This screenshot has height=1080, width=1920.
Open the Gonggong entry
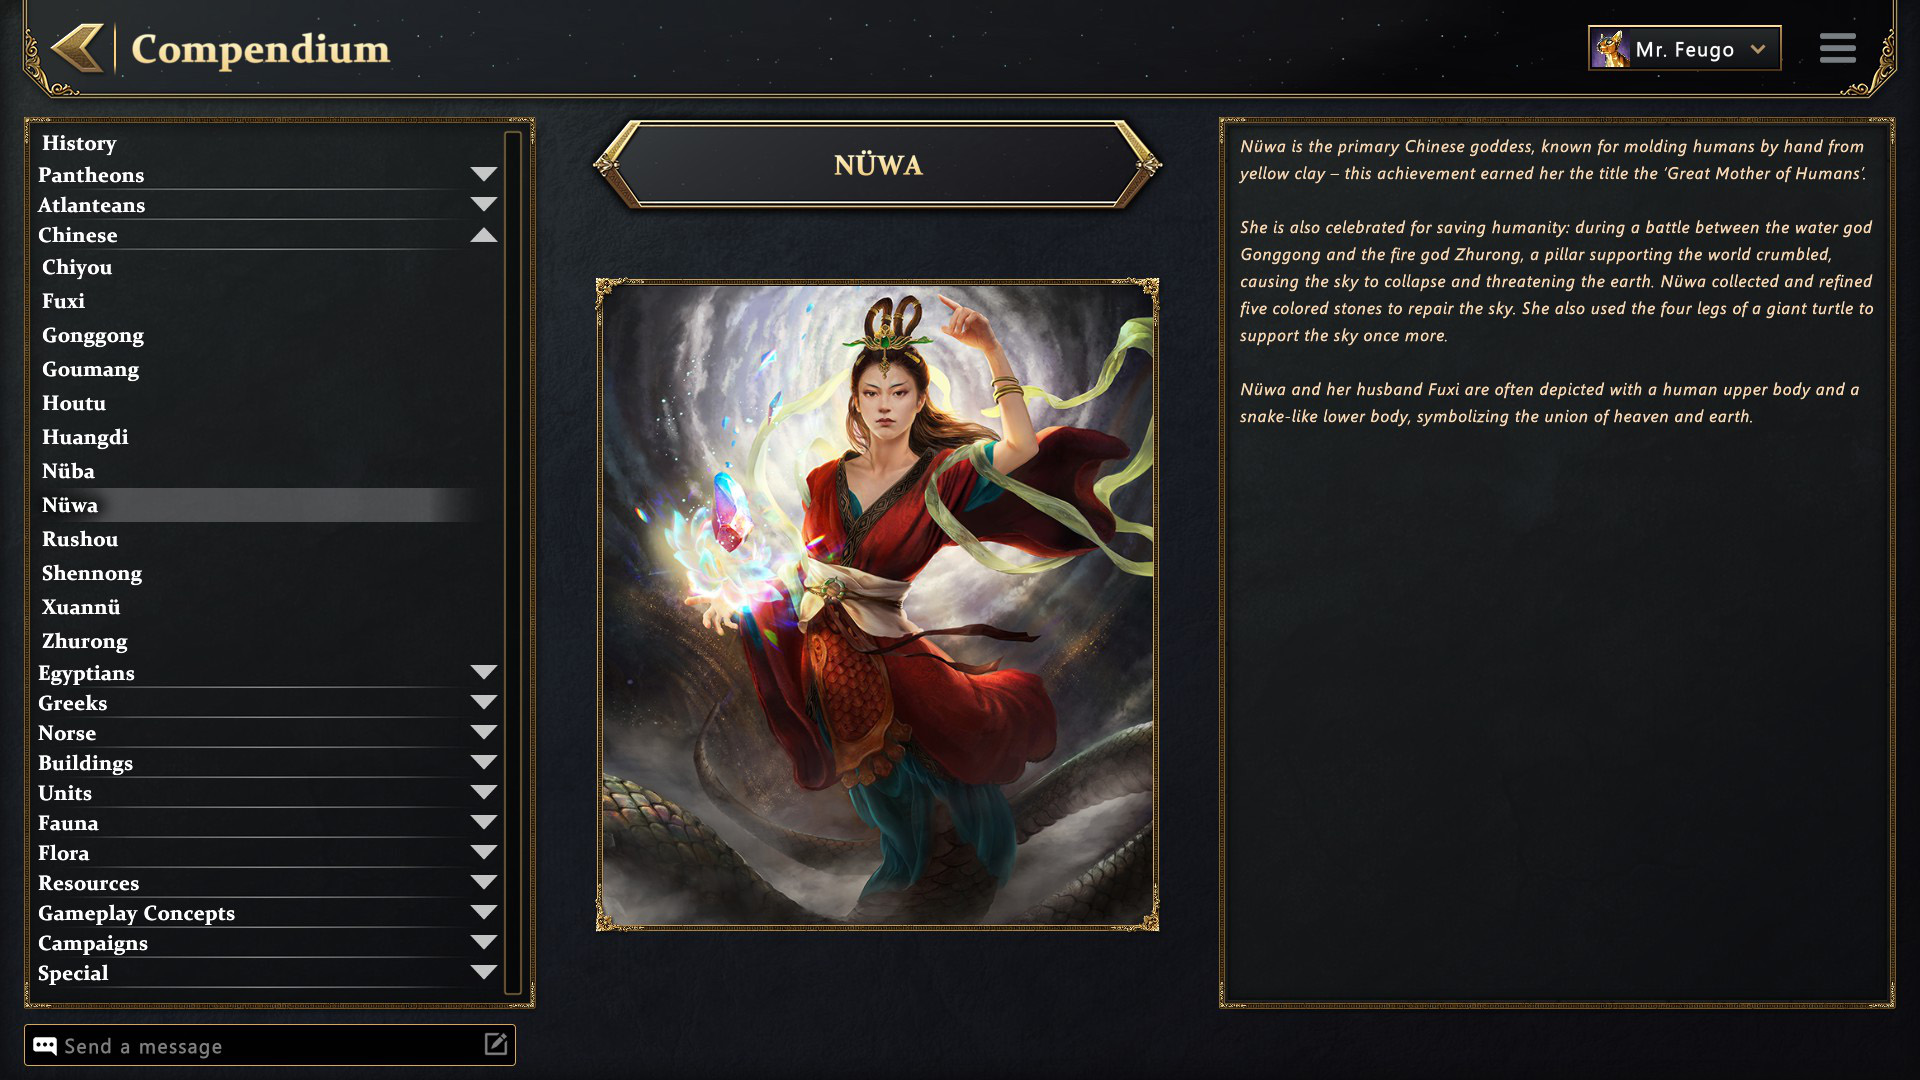[93, 335]
